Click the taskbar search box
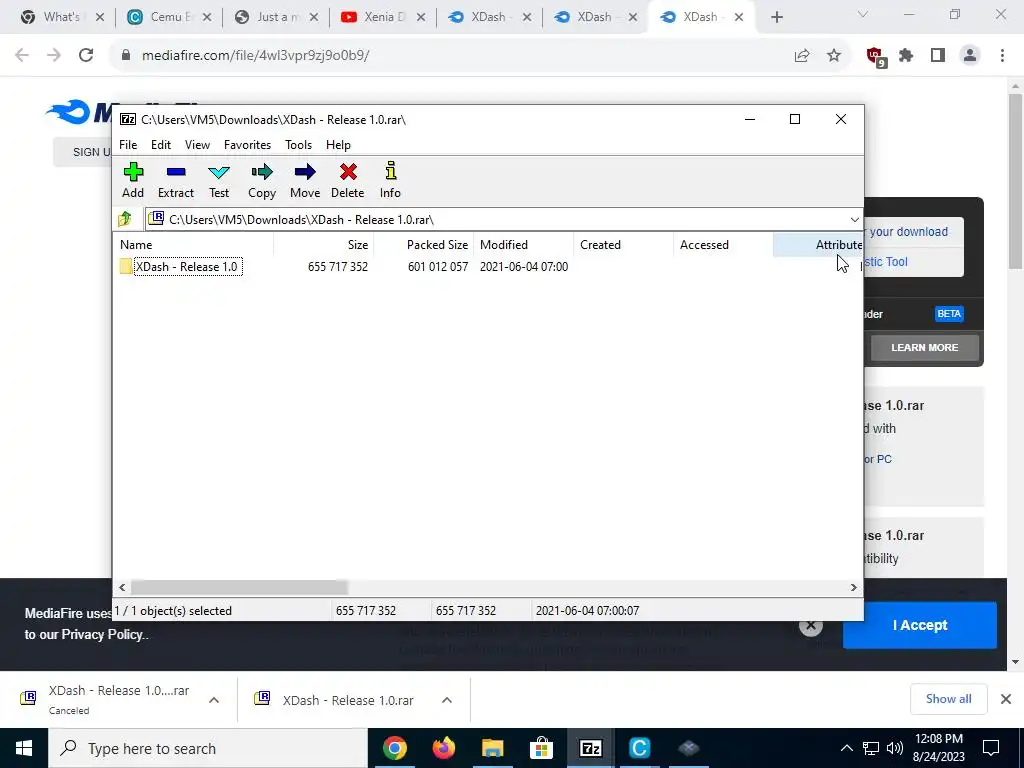The height and width of the screenshot is (768, 1024). coord(208,748)
